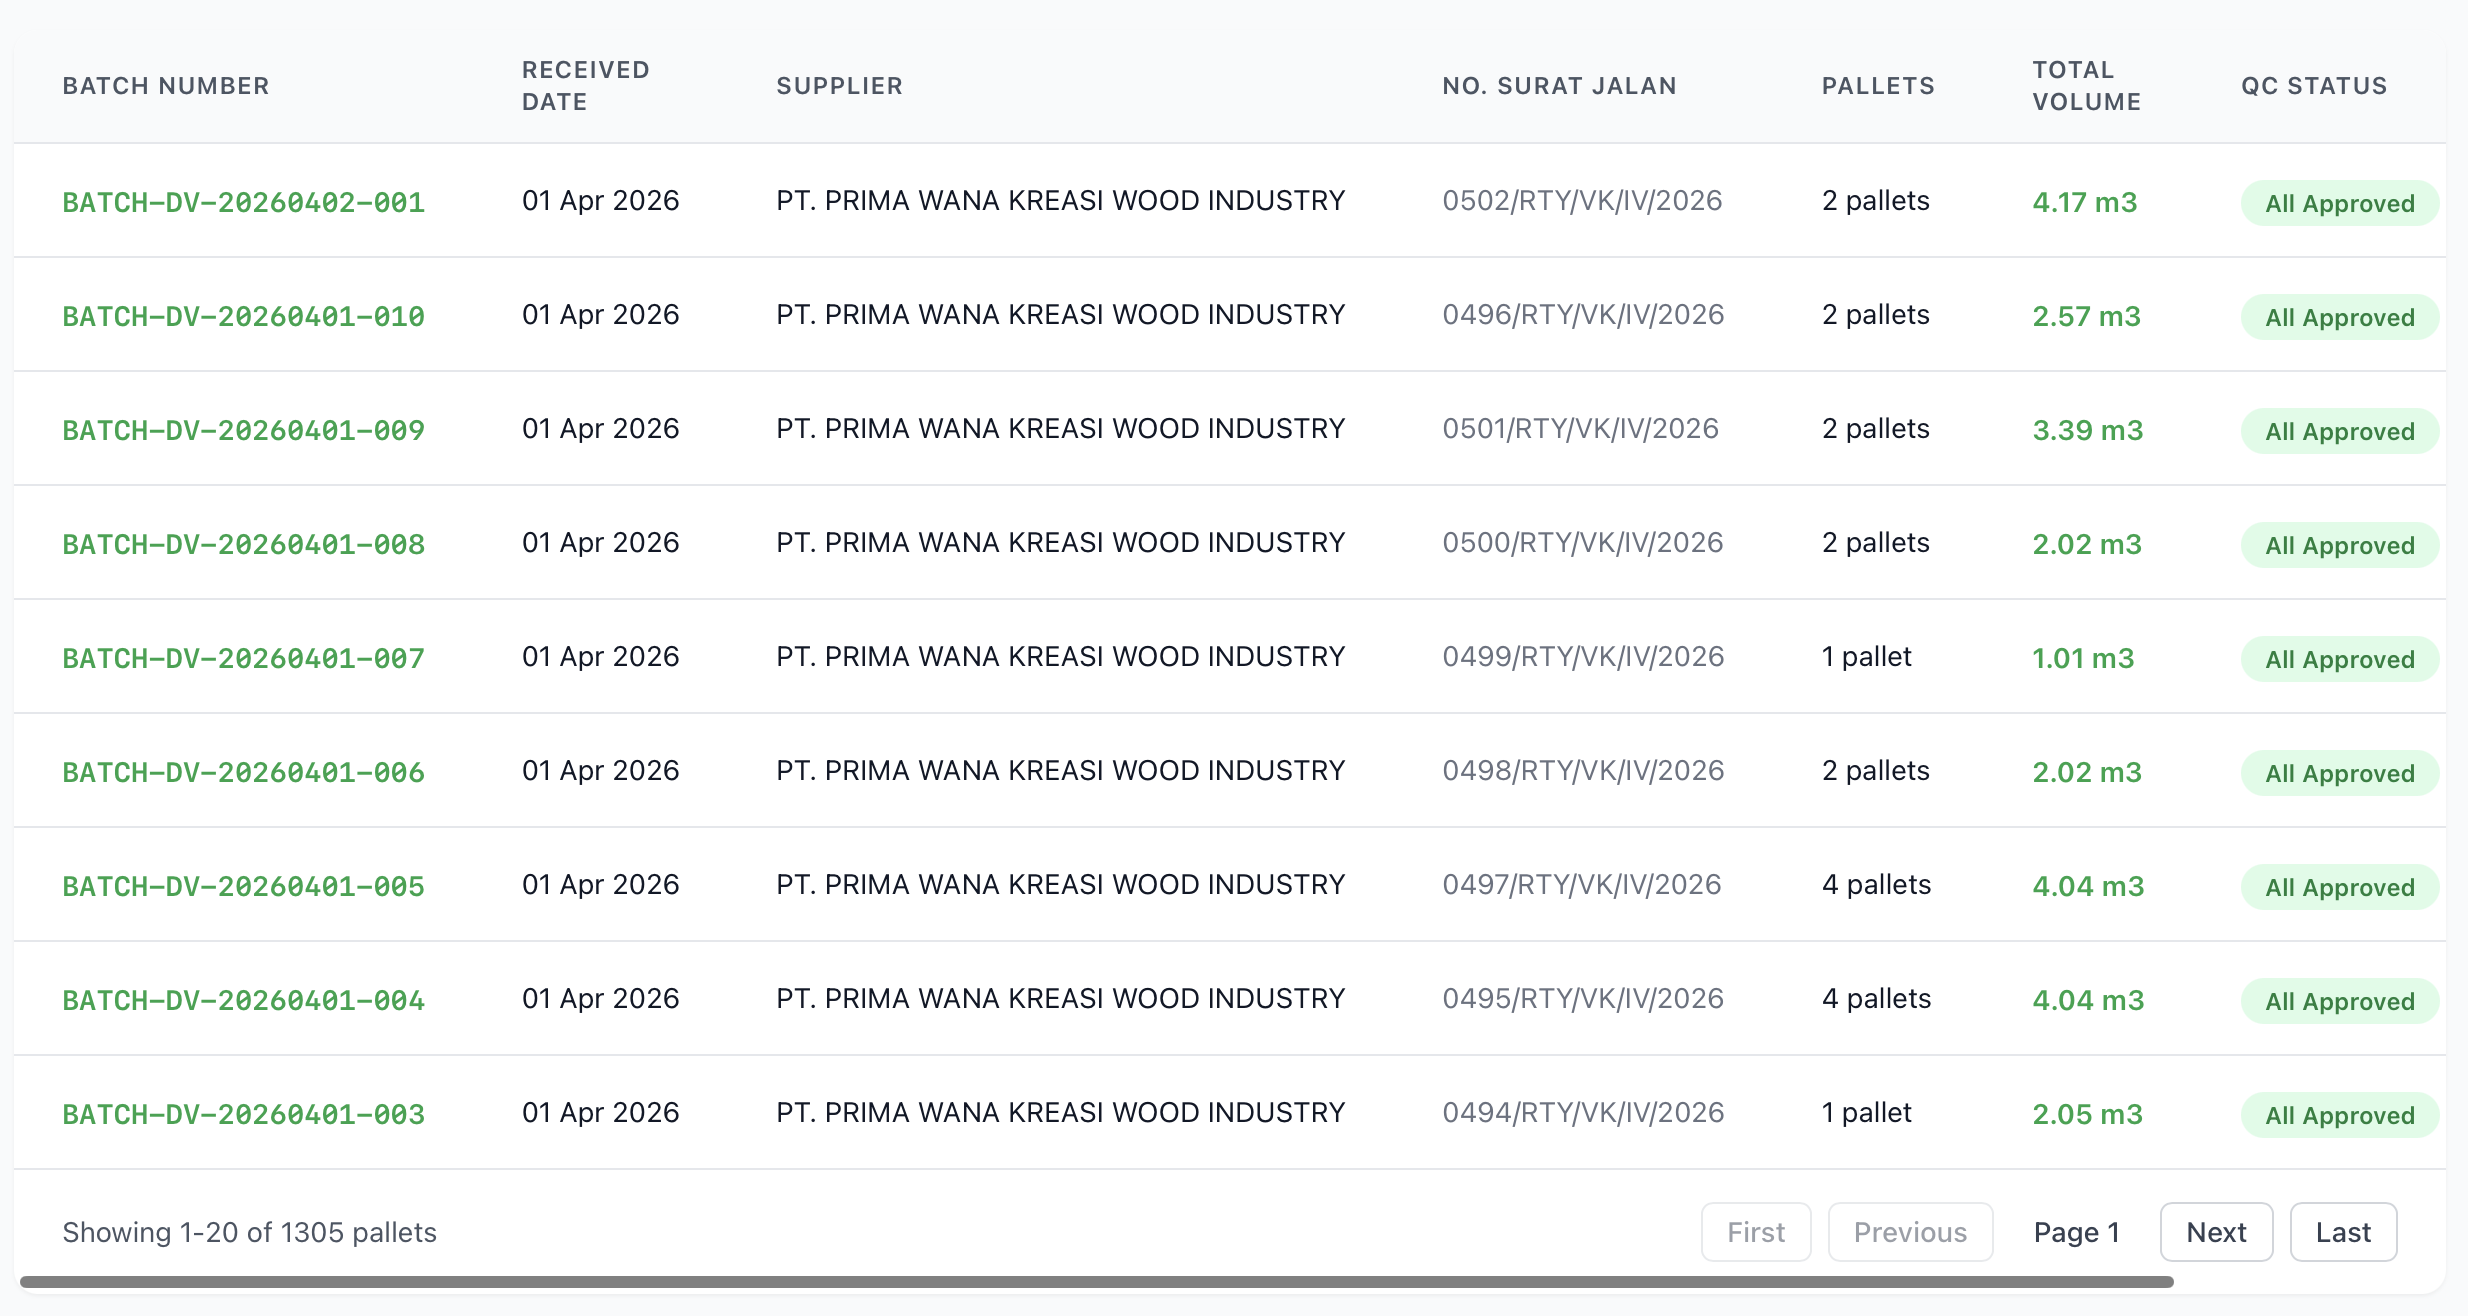Click the Batch Number column header
The width and height of the screenshot is (2468, 1316).
pos(166,86)
